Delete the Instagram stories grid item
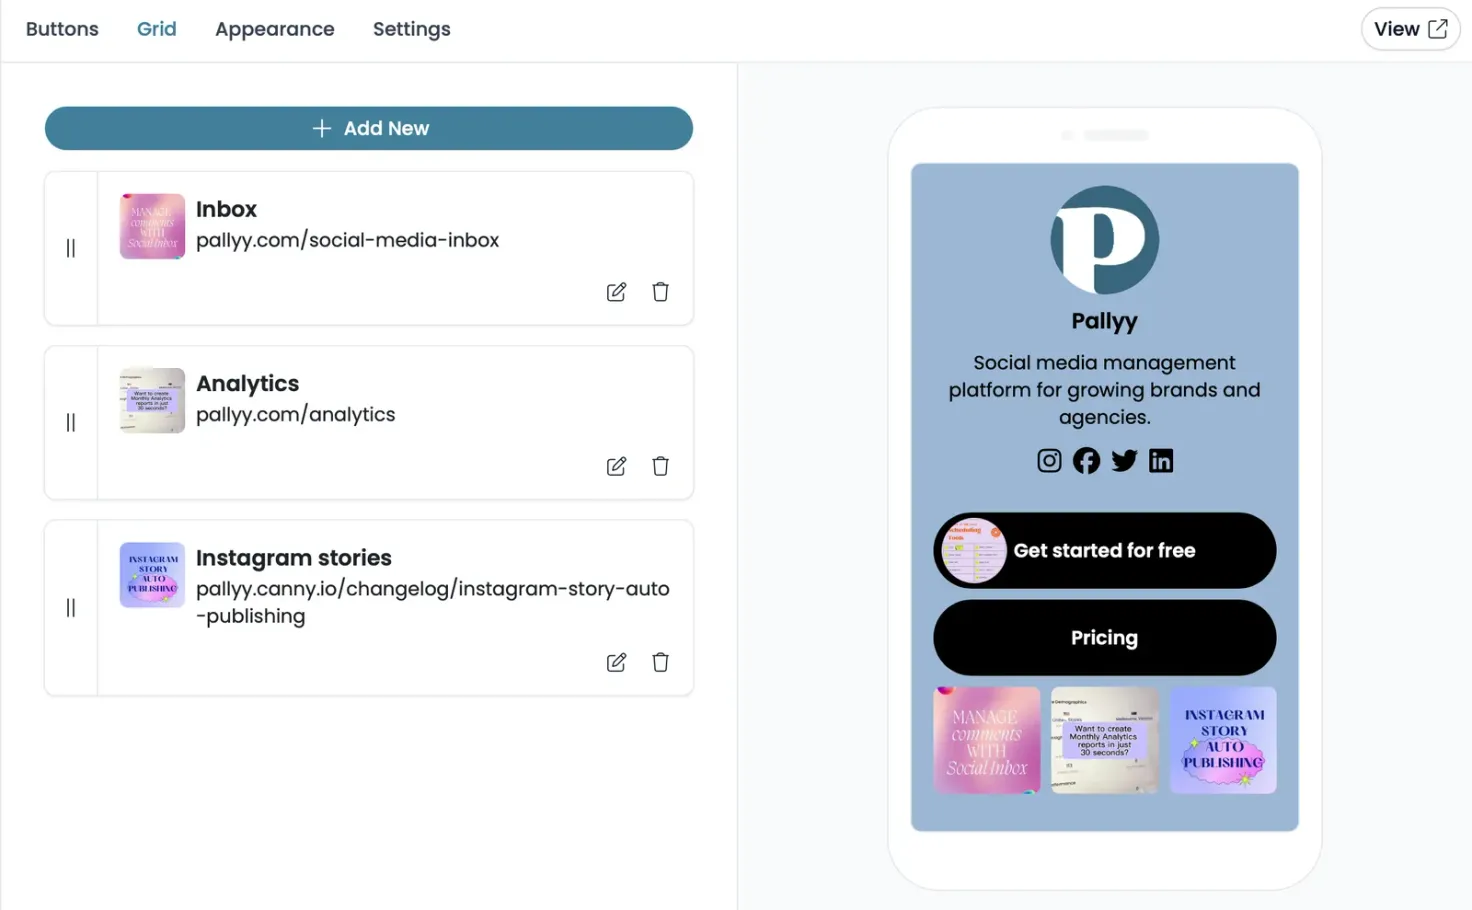1472x910 pixels. click(660, 662)
